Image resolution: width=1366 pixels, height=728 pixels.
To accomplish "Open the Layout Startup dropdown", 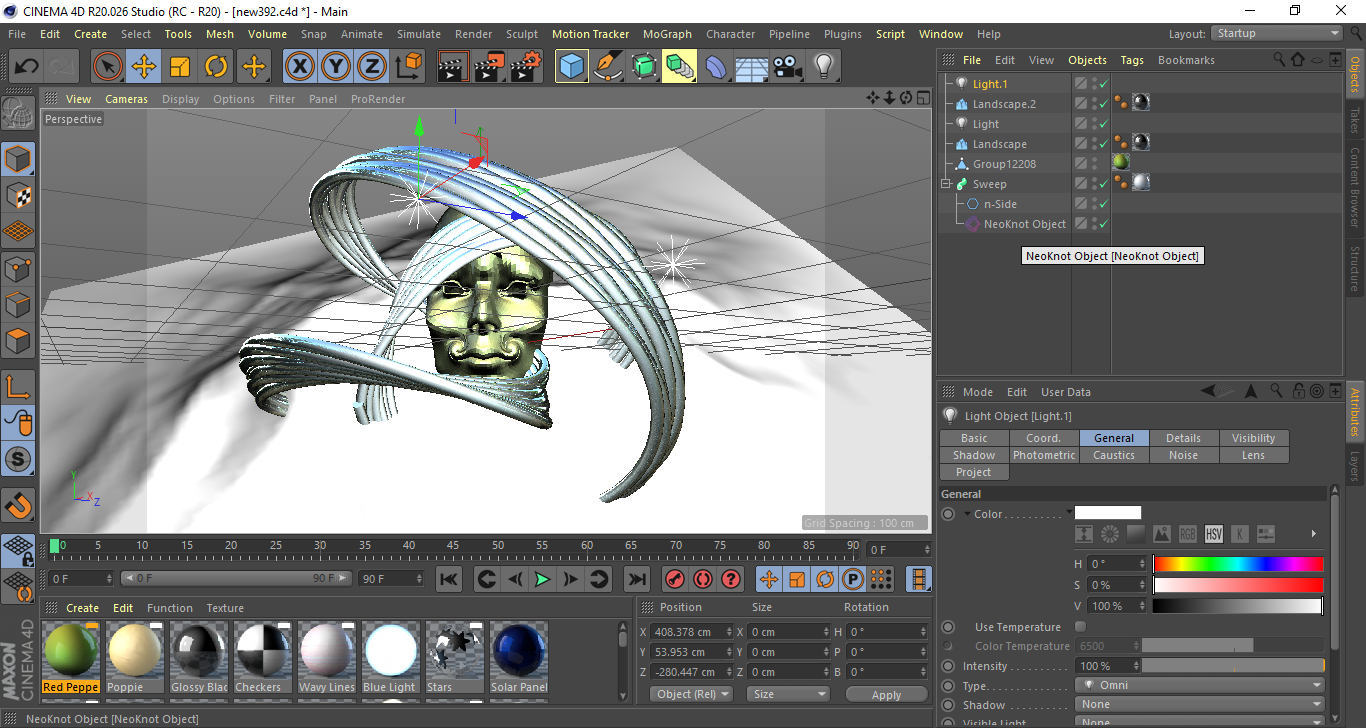I will point(1276,34).
